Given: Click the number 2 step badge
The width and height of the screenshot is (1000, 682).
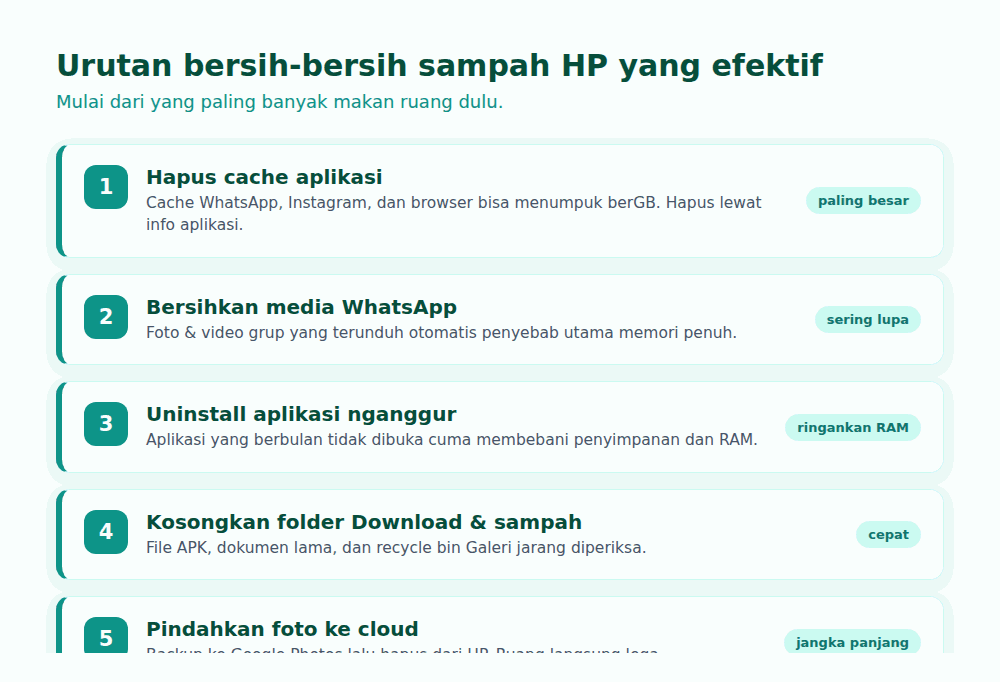Looking at the screenshot, I should point(106,317).
